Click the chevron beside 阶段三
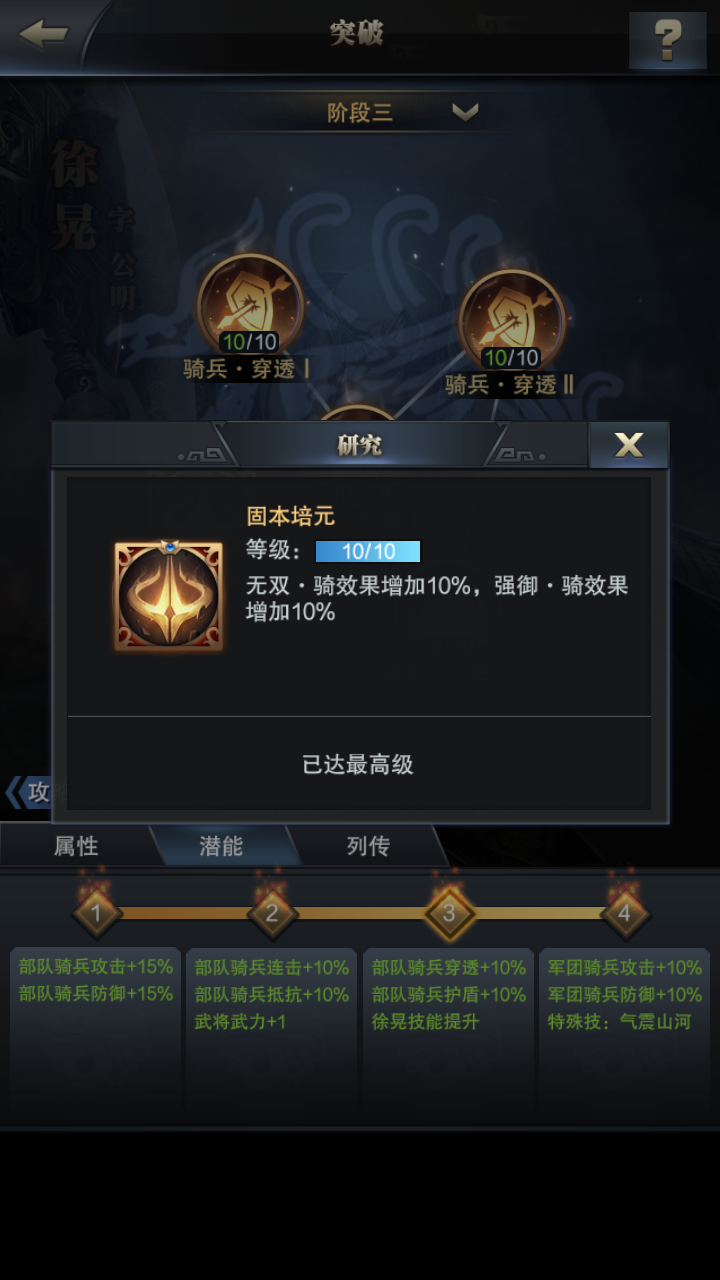The height and width of the screenshot is (1280, 720). click(465, 112)
